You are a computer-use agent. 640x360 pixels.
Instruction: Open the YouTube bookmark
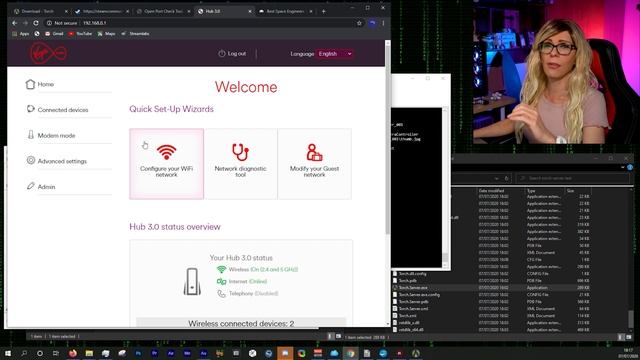click(x=80, y=34)
